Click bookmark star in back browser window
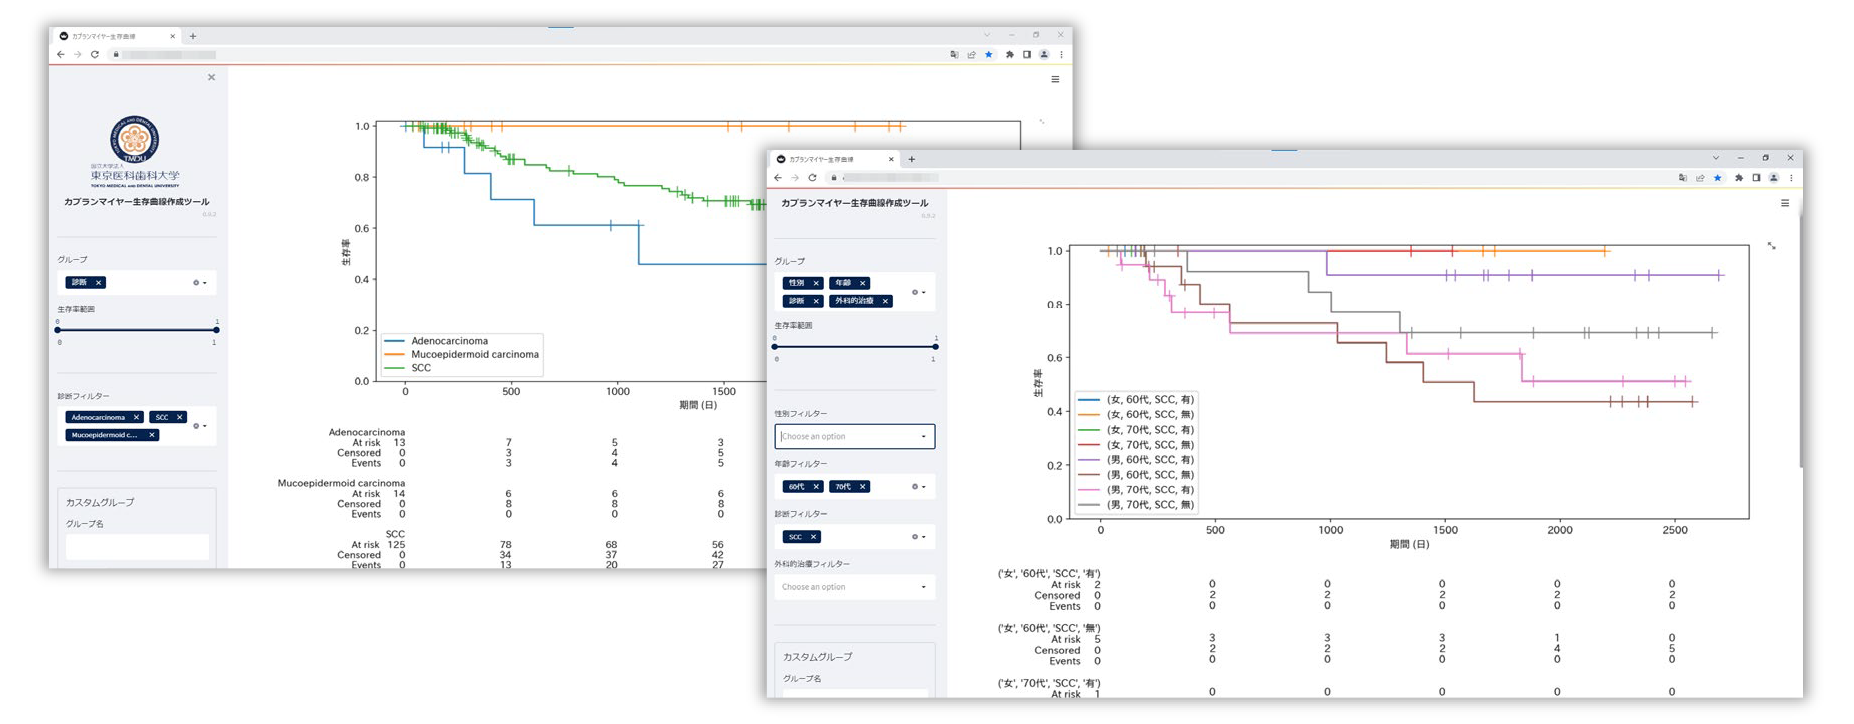 click(x=989, y=55)
